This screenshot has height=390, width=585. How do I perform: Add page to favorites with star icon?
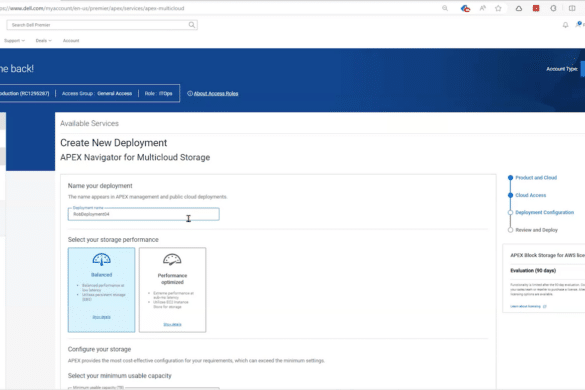coord(498,8)
